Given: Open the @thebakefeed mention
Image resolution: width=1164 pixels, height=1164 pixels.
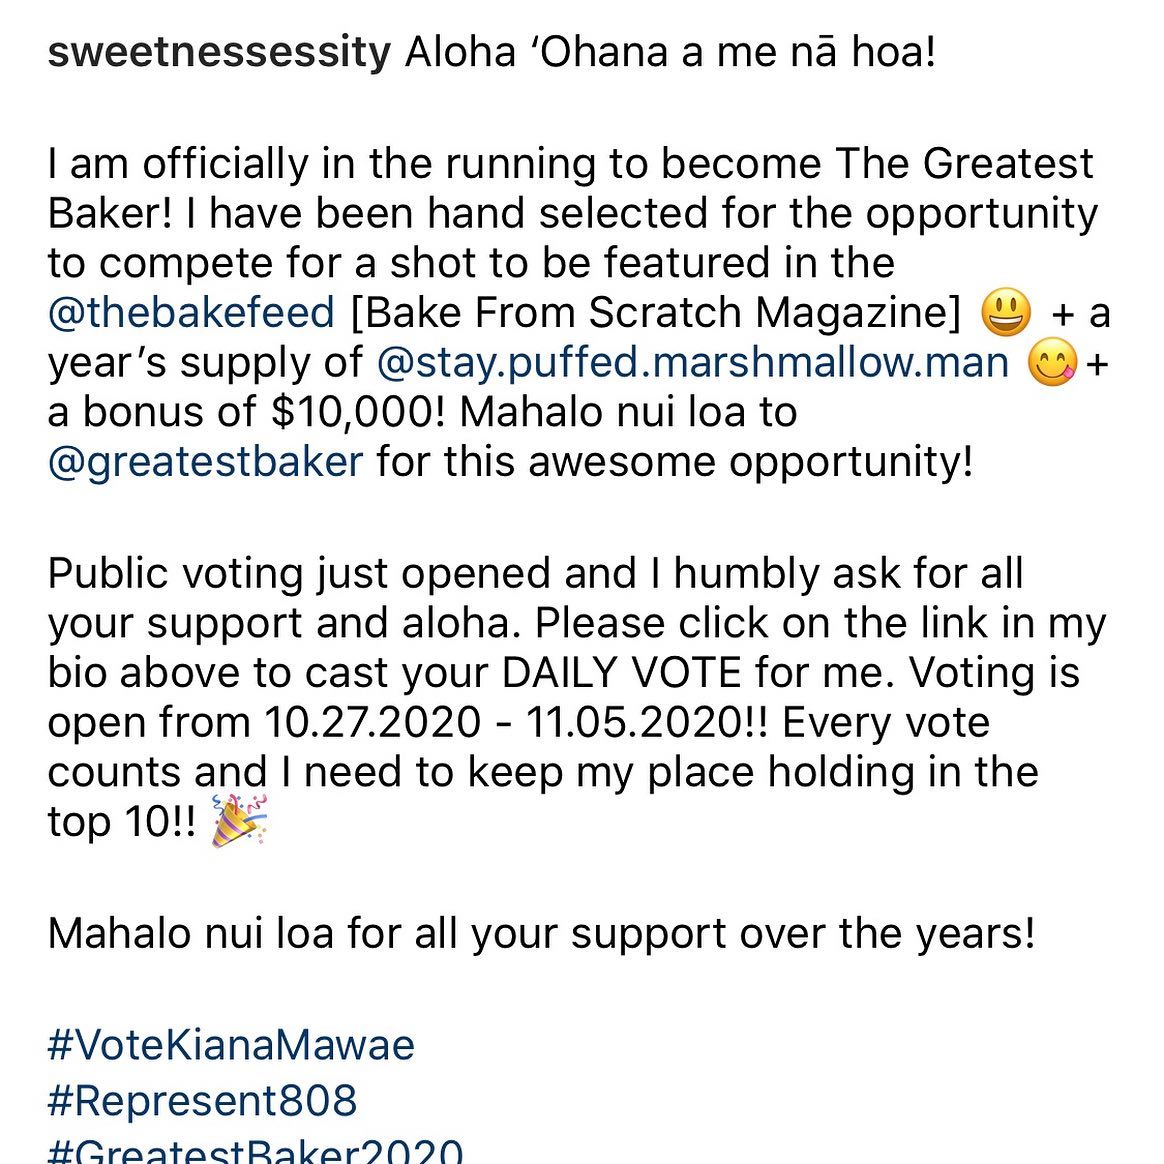Looking at the screenshot, I should point(192,313).
